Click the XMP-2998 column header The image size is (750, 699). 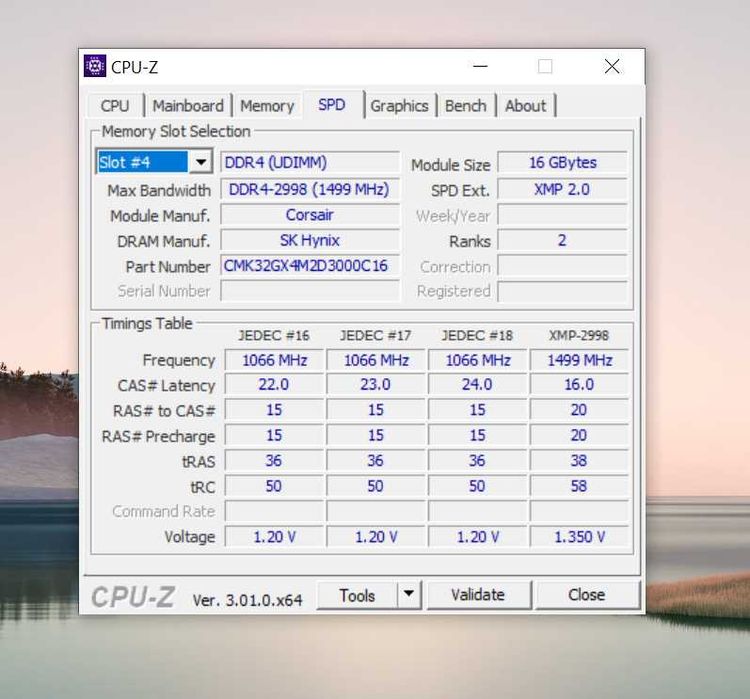(x=579, y=335)
